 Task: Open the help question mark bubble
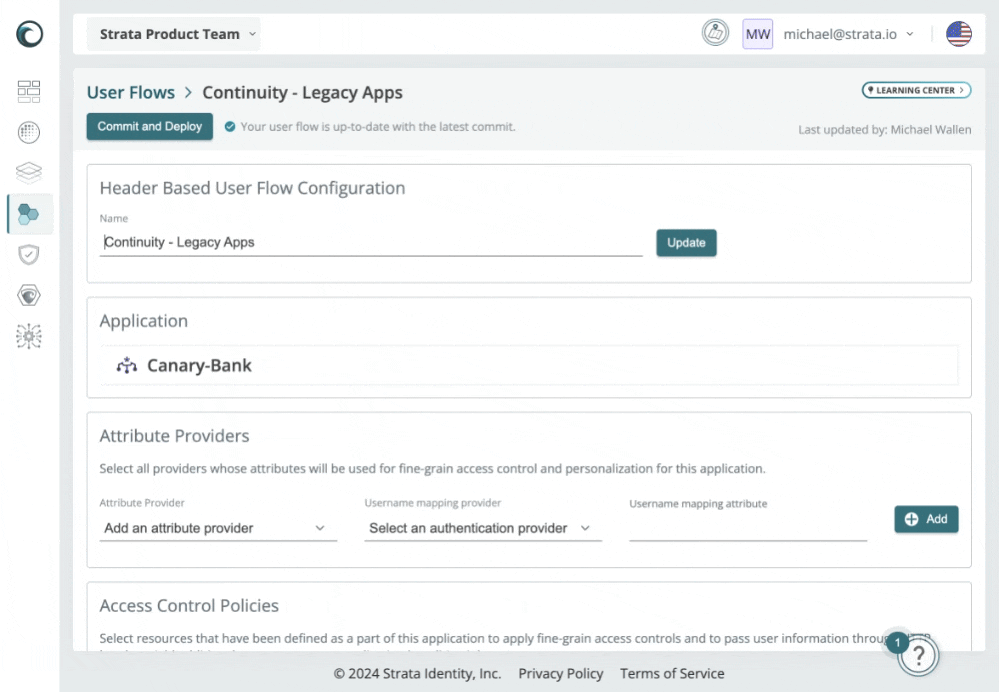tap(918, 655)
